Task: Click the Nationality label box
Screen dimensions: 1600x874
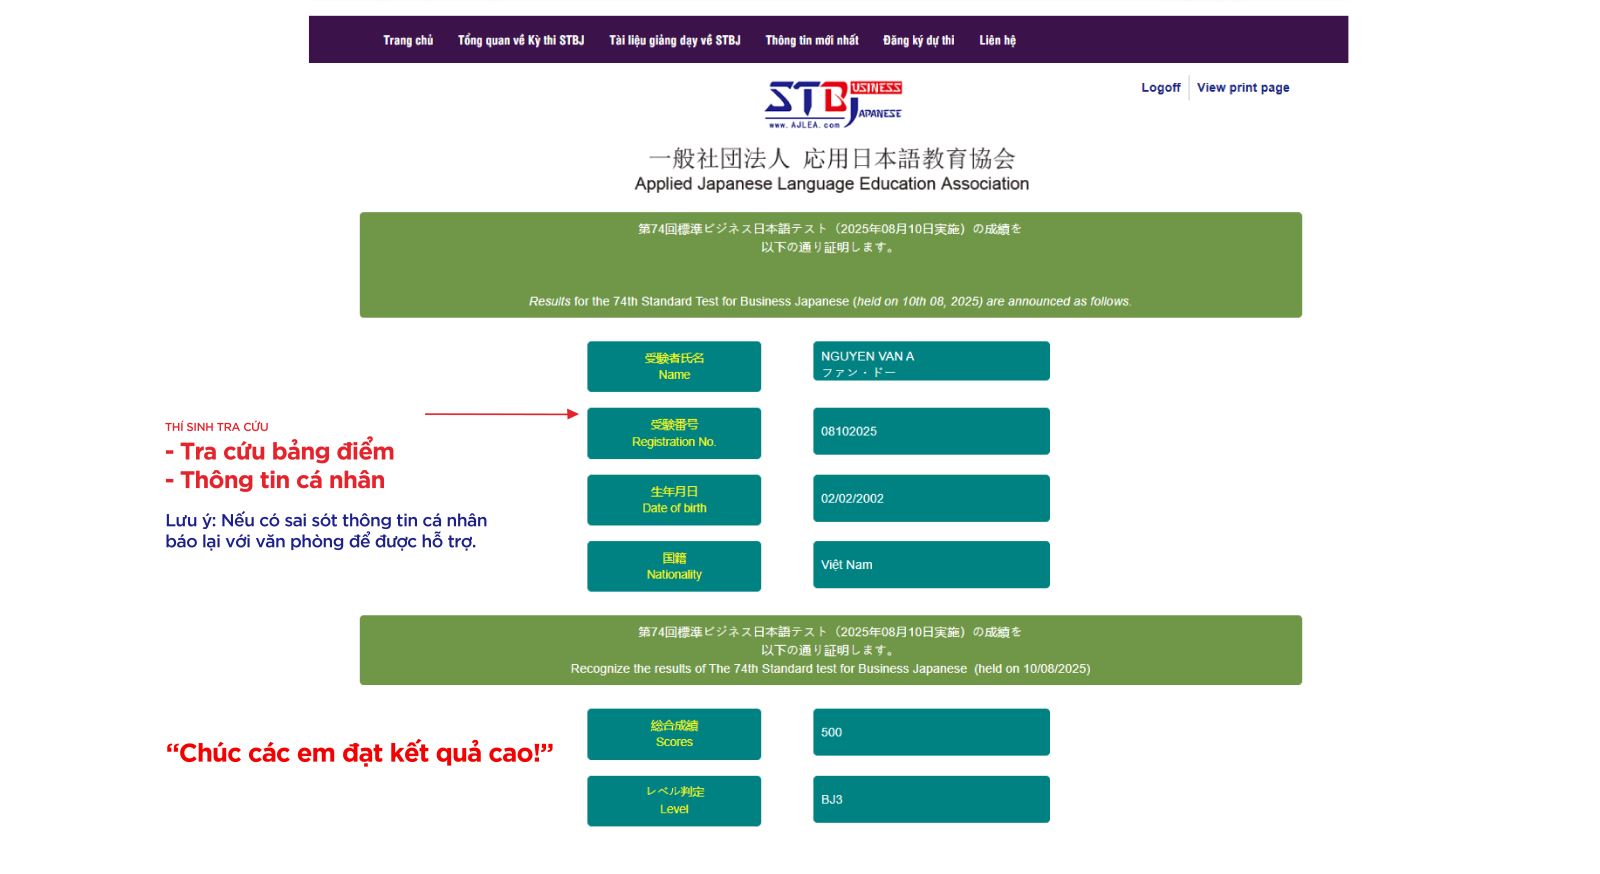Action: 674,566
